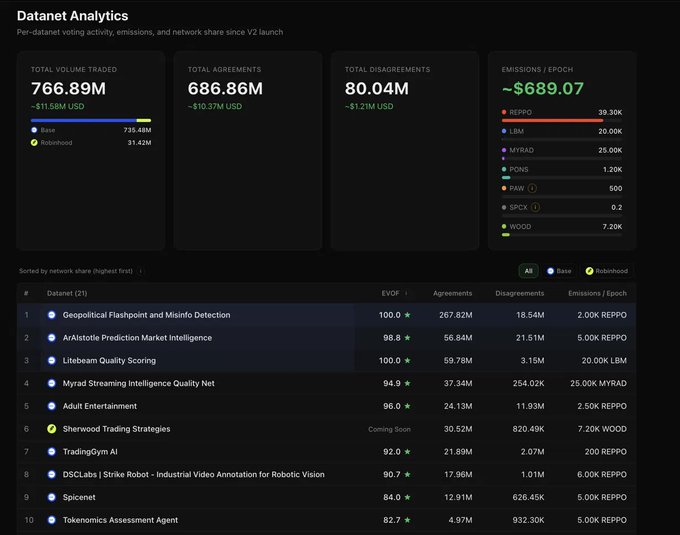The height and width of the screenshot is (535, 680).
Task: Click Robinhood icon for Sherwood Trading Strategies
Action: pyautogui.click(x=52, y=429)
